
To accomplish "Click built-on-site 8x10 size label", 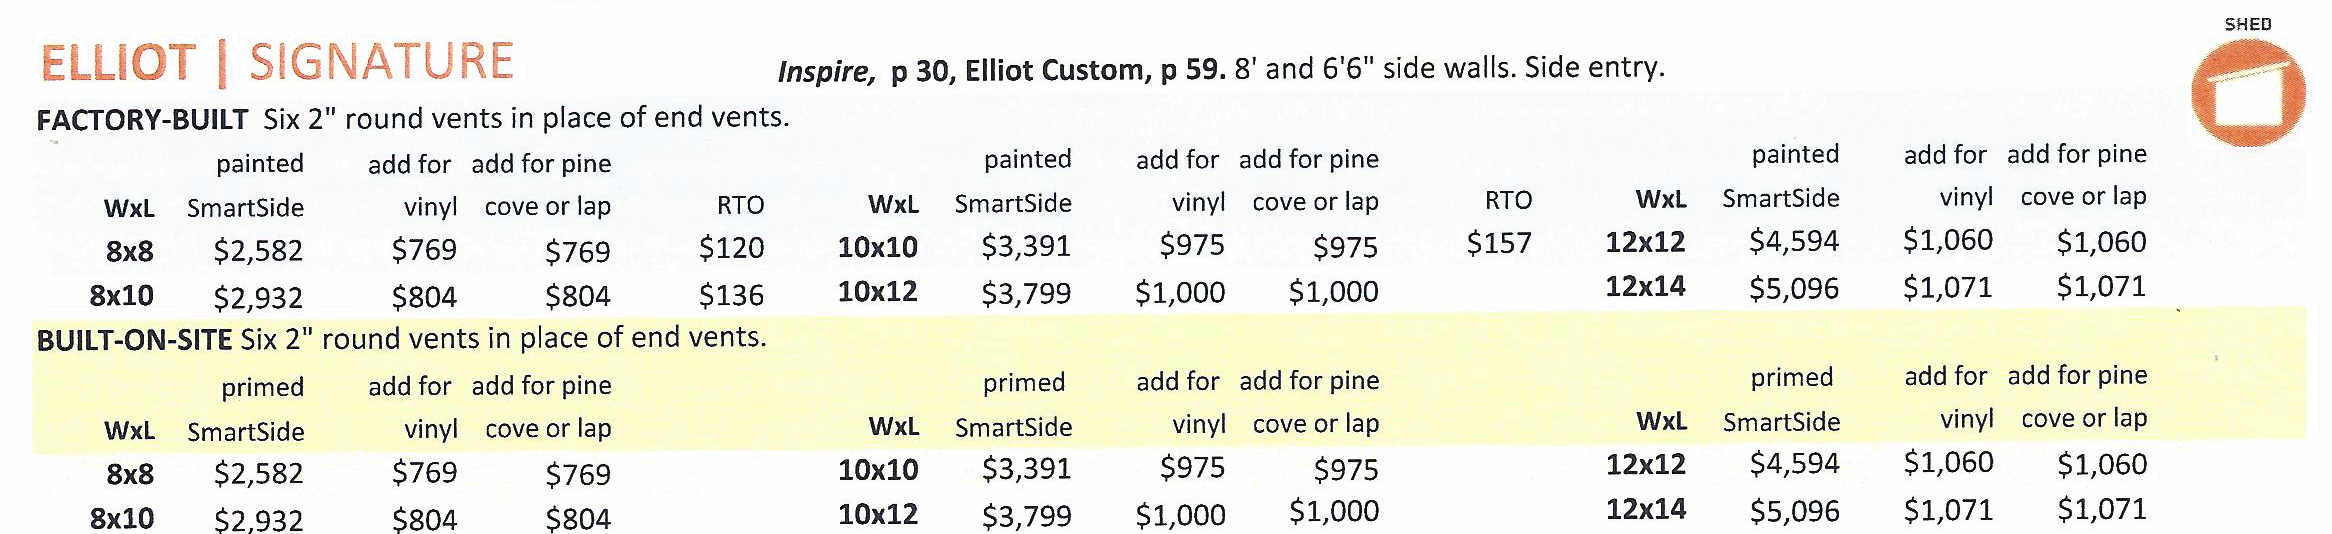I will [x=122, y=518].
